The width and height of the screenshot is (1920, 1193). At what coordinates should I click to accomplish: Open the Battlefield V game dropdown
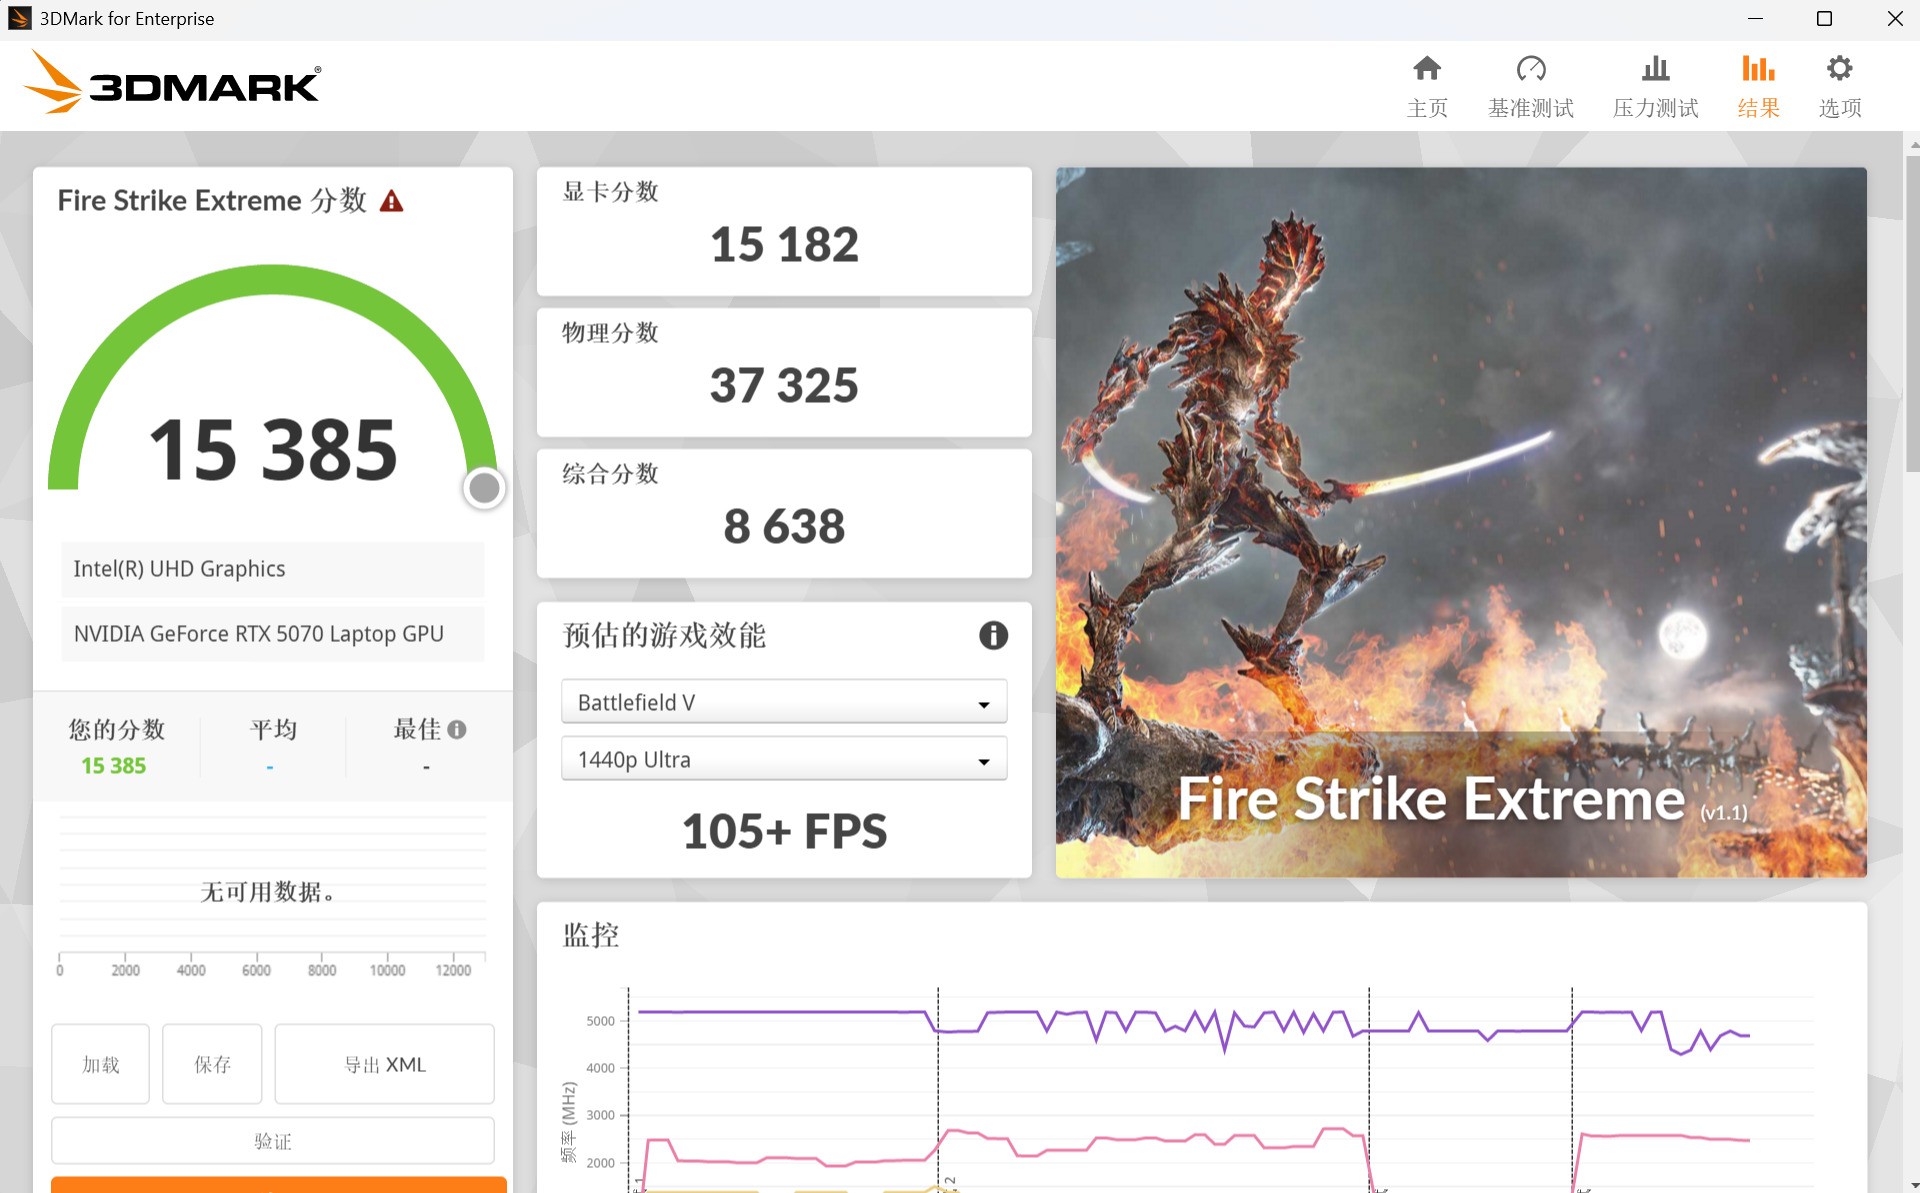tap(783, 701)
